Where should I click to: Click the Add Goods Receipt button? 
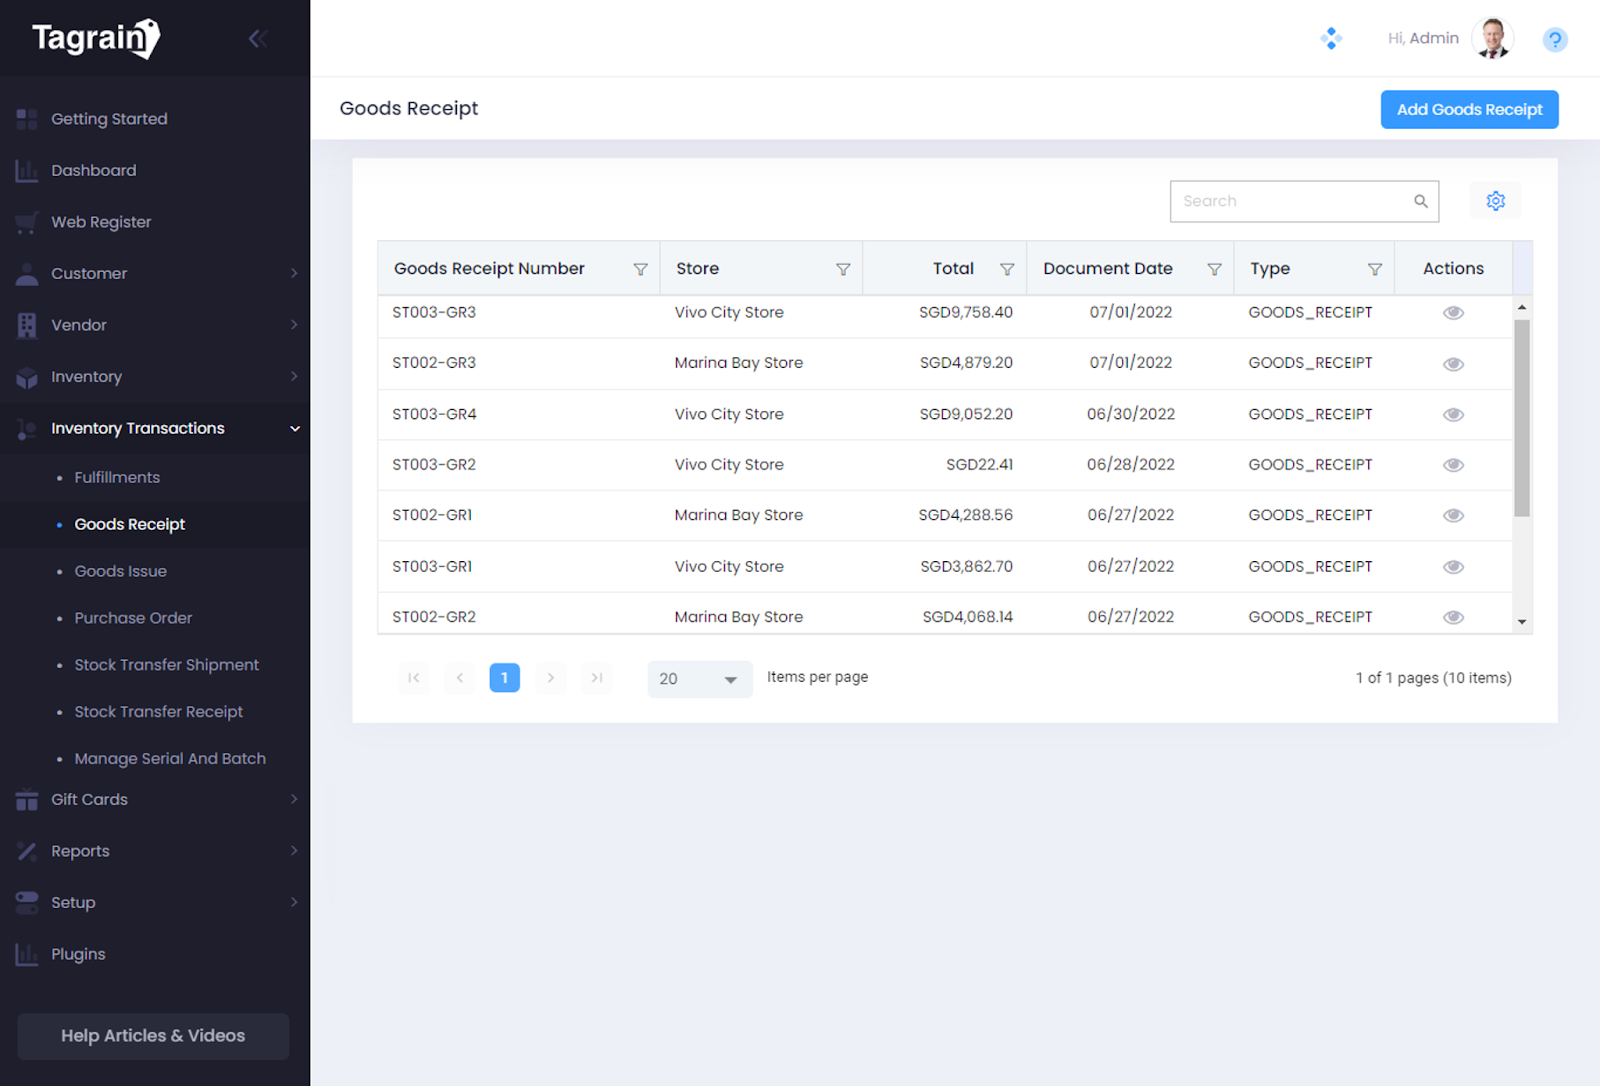coord(1469,110)
